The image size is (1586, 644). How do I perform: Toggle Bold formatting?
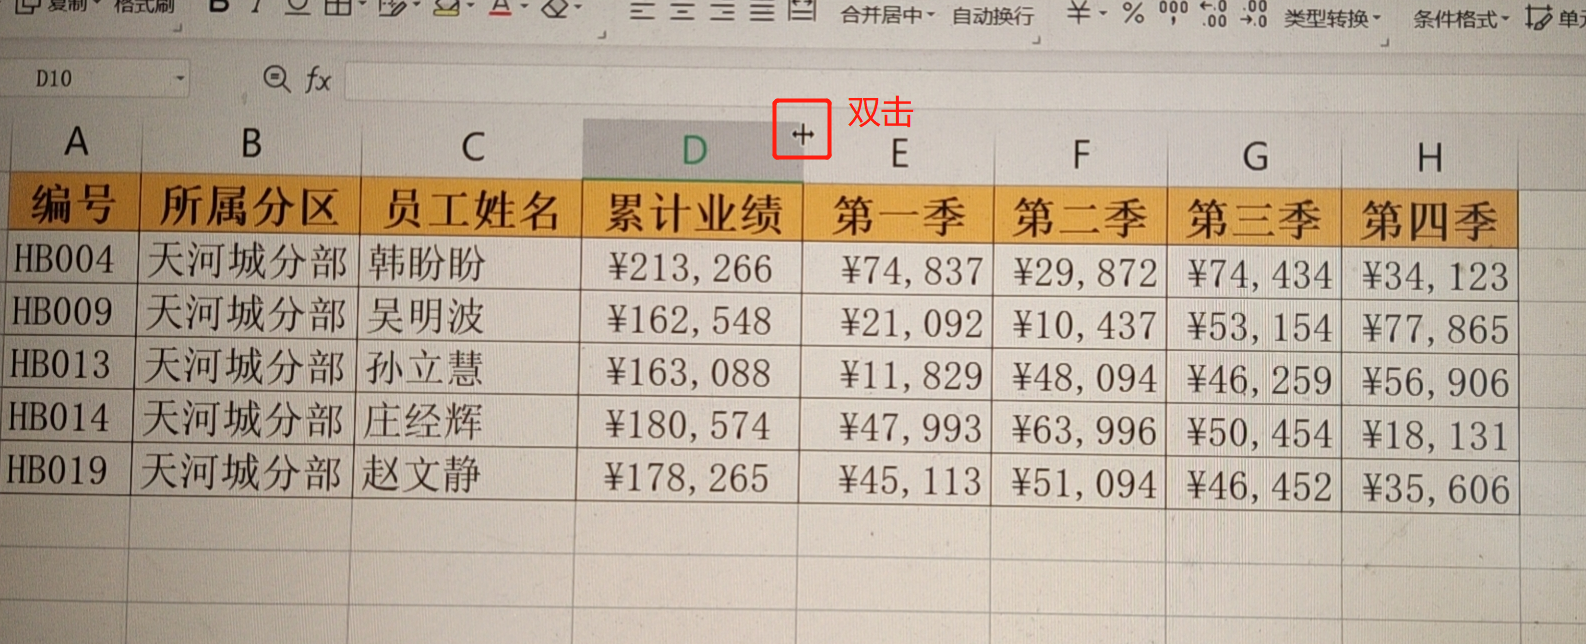[x=219, y=7]
